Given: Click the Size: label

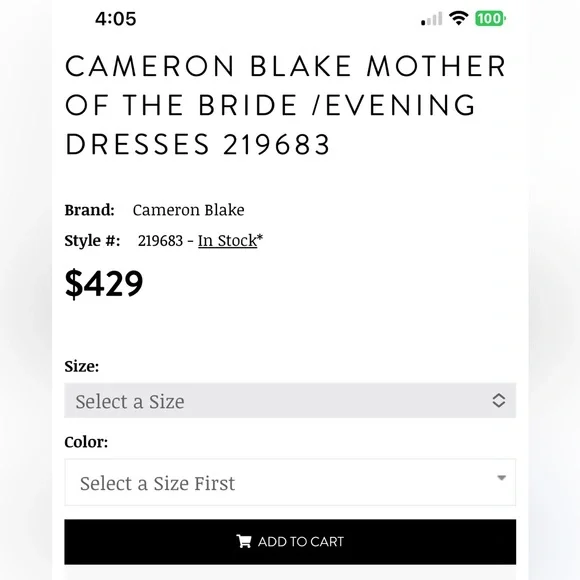Looking at the screenshot, I should coord(82,366).
